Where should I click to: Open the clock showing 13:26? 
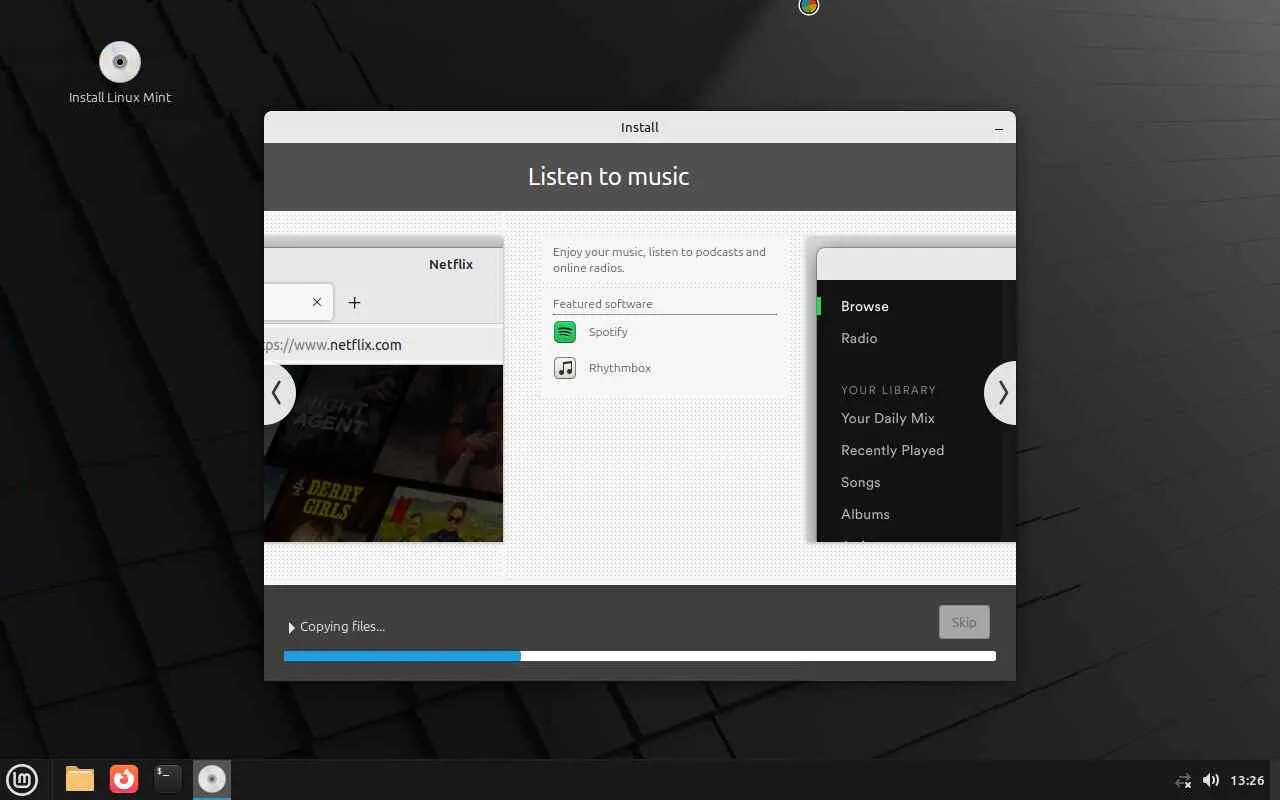pos(1247,780)
